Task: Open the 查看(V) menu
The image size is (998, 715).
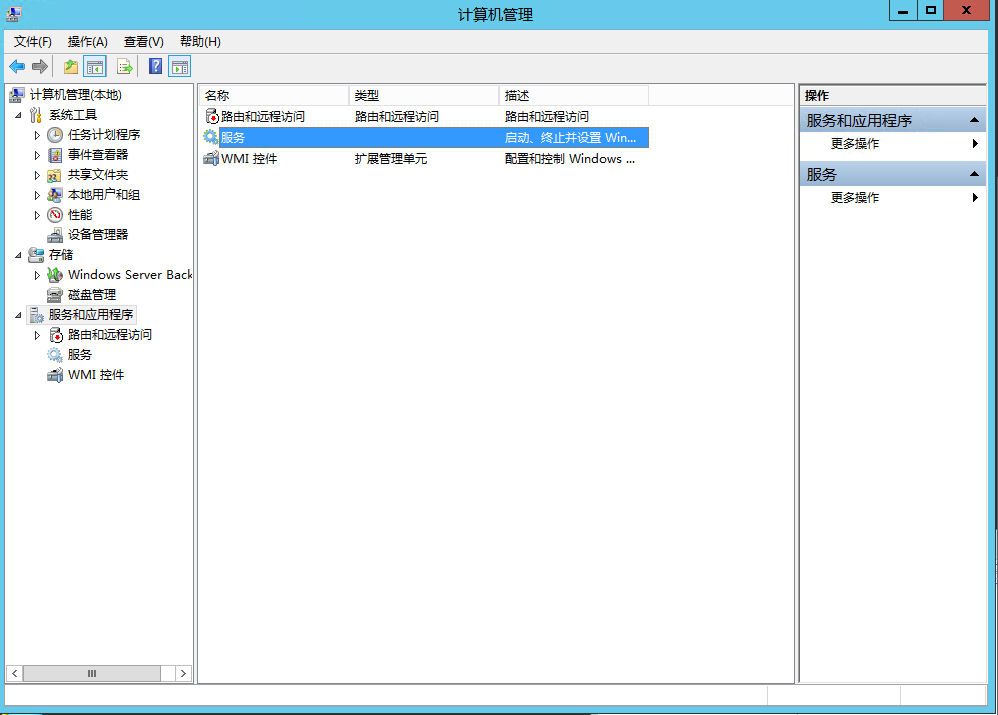Action: (x=143, y=41)
